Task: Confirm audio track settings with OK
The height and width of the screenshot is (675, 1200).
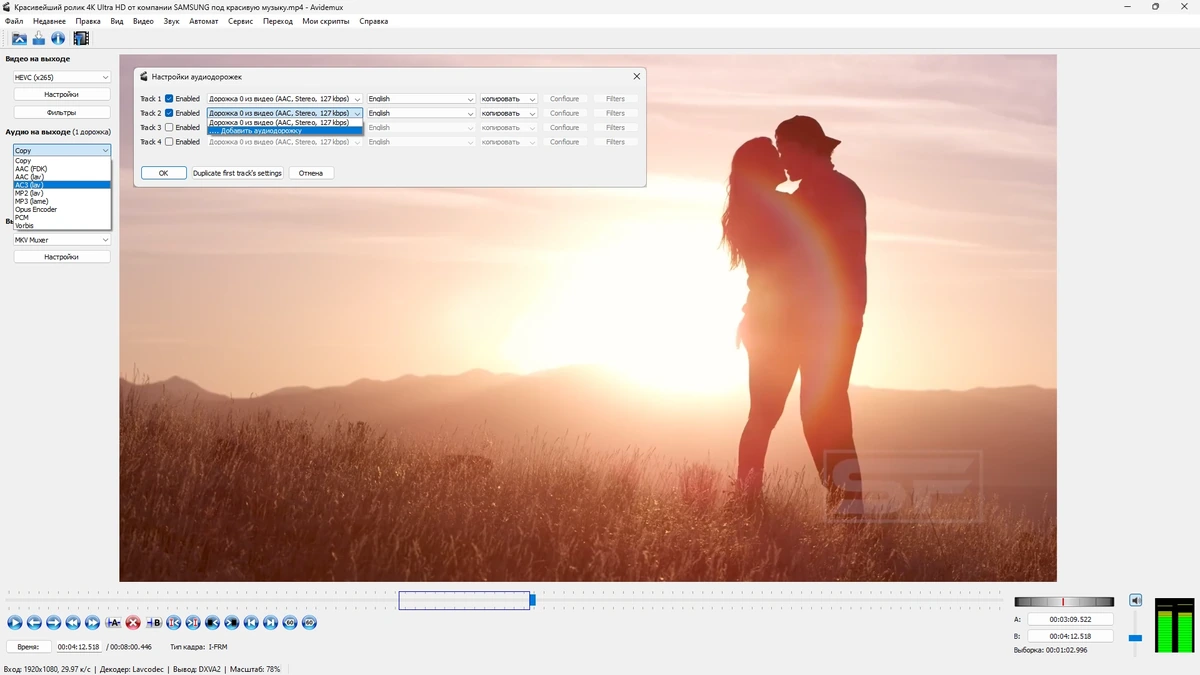Action: pyautogui.click(x=163, y=173)
